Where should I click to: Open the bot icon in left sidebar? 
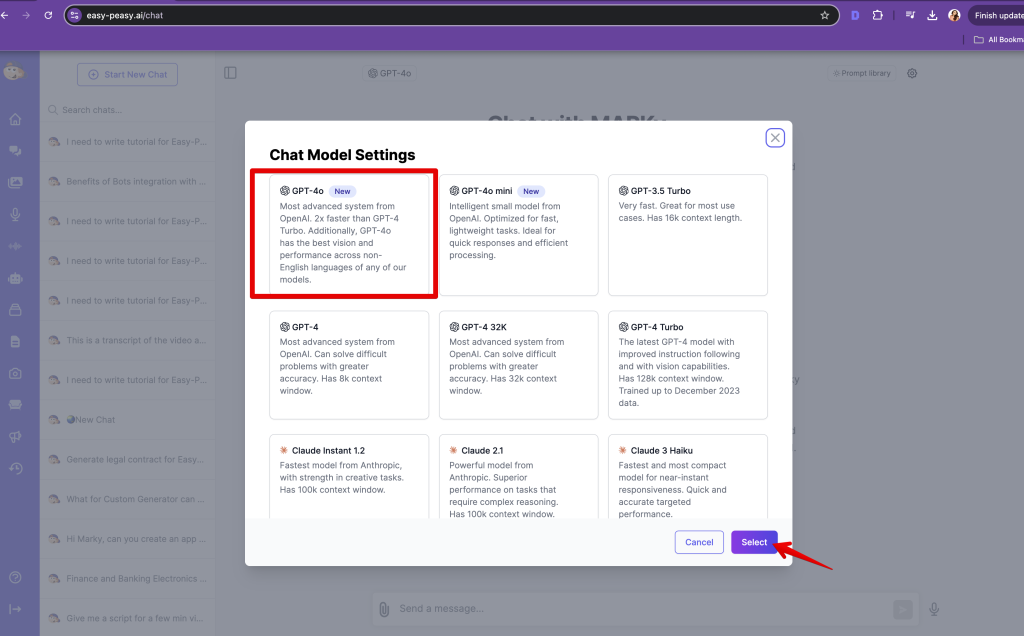coord(15,279)
